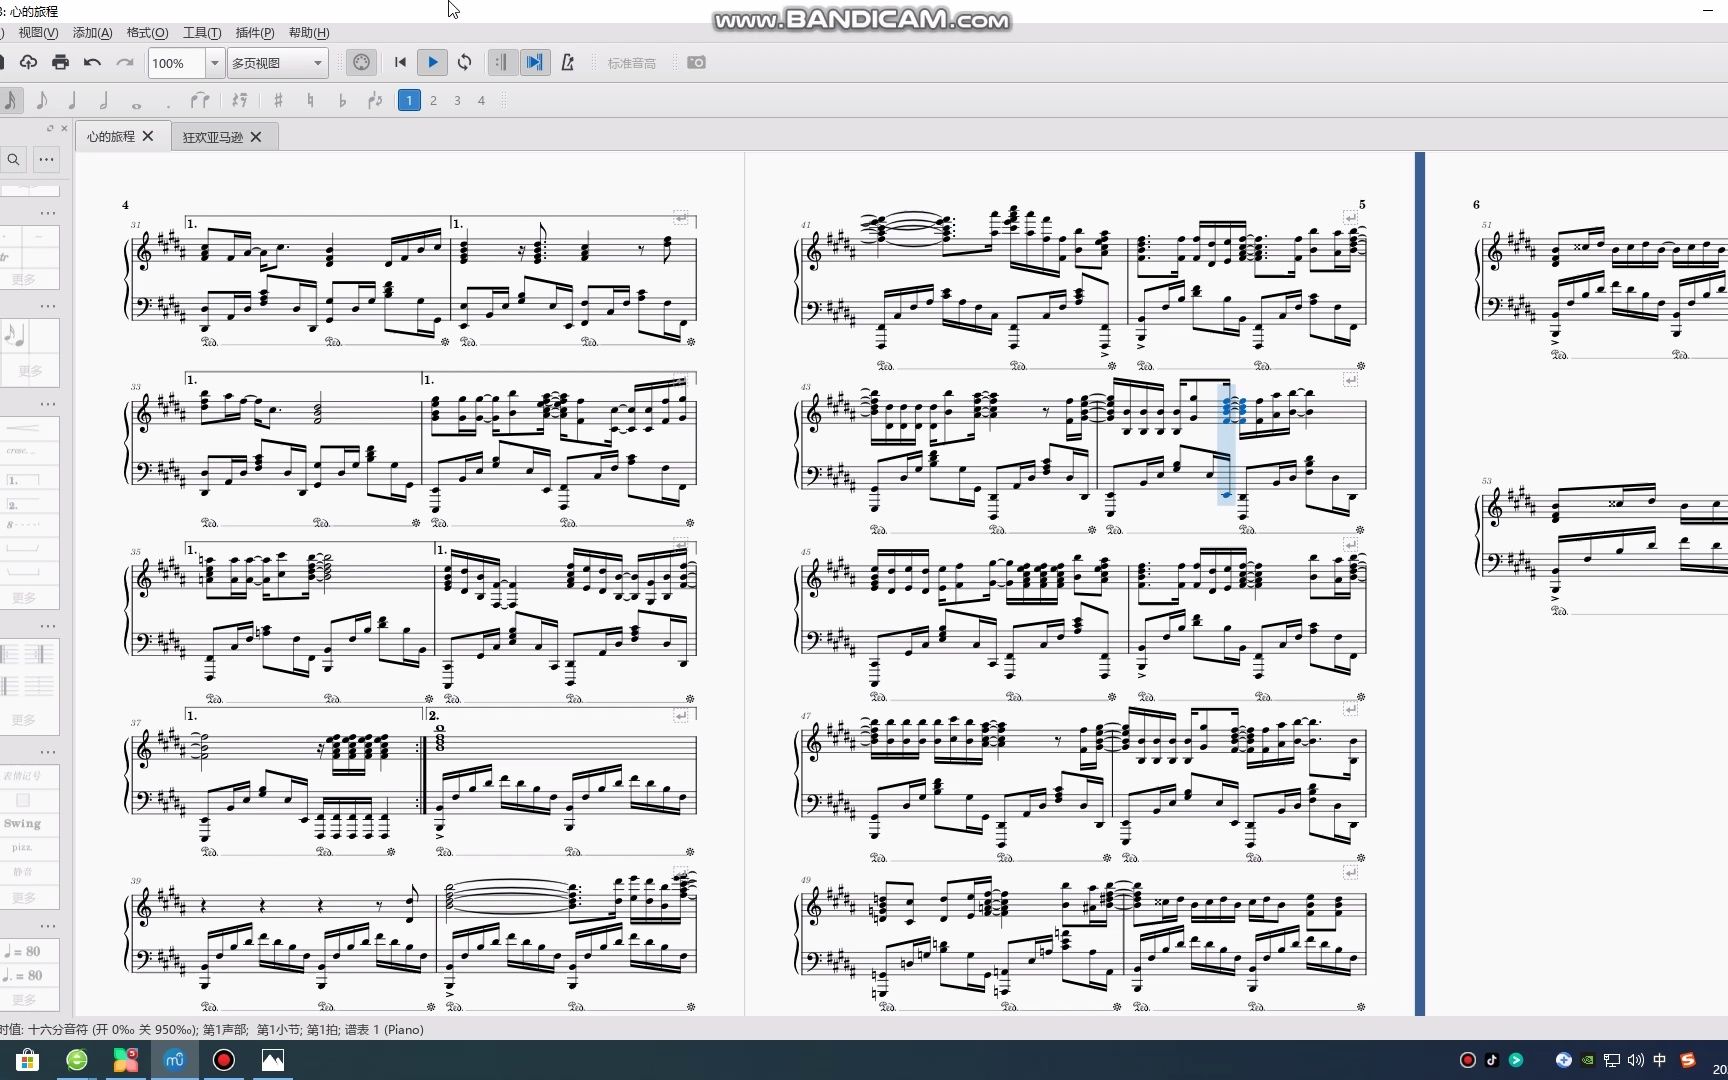Select voice 1
Viewport: 1728px width, 1080px height.
(x=409, y=100)
